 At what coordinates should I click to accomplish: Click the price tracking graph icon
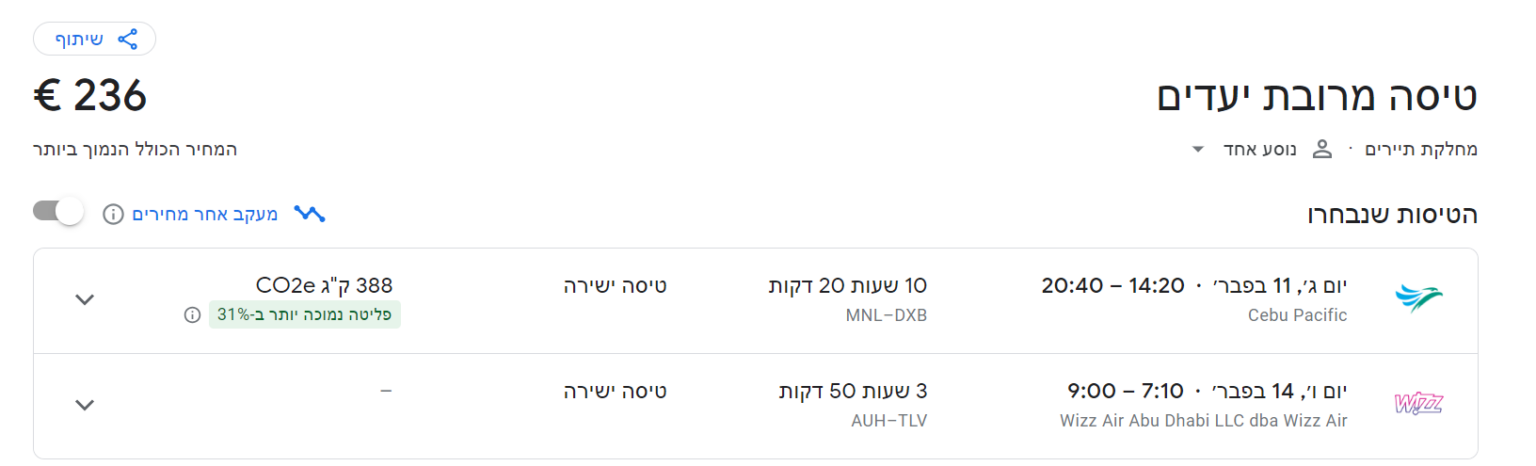pos(310,214)
